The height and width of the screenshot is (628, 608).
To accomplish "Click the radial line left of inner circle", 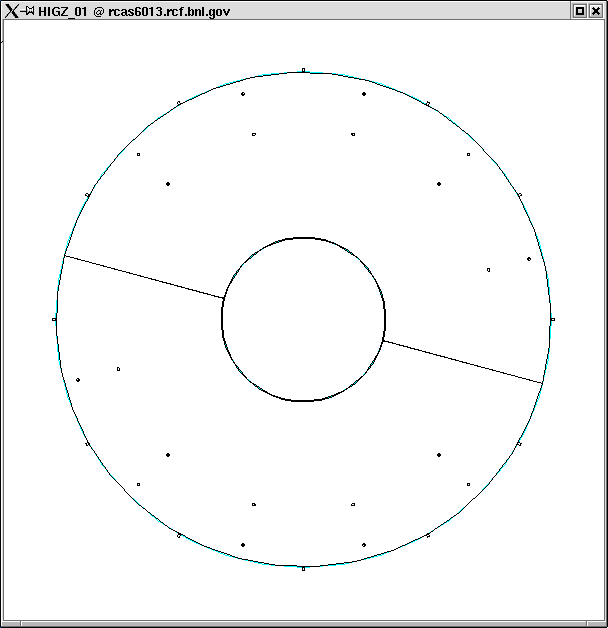I will point(144,277).
